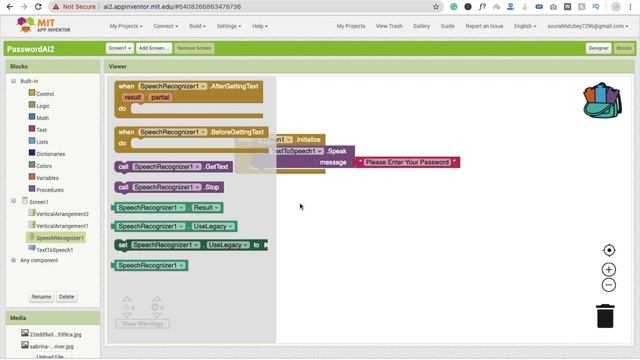Viewport: 640px width, 360px height.
Task: Select the Lists blocks icon
Action: click(32, 141)
